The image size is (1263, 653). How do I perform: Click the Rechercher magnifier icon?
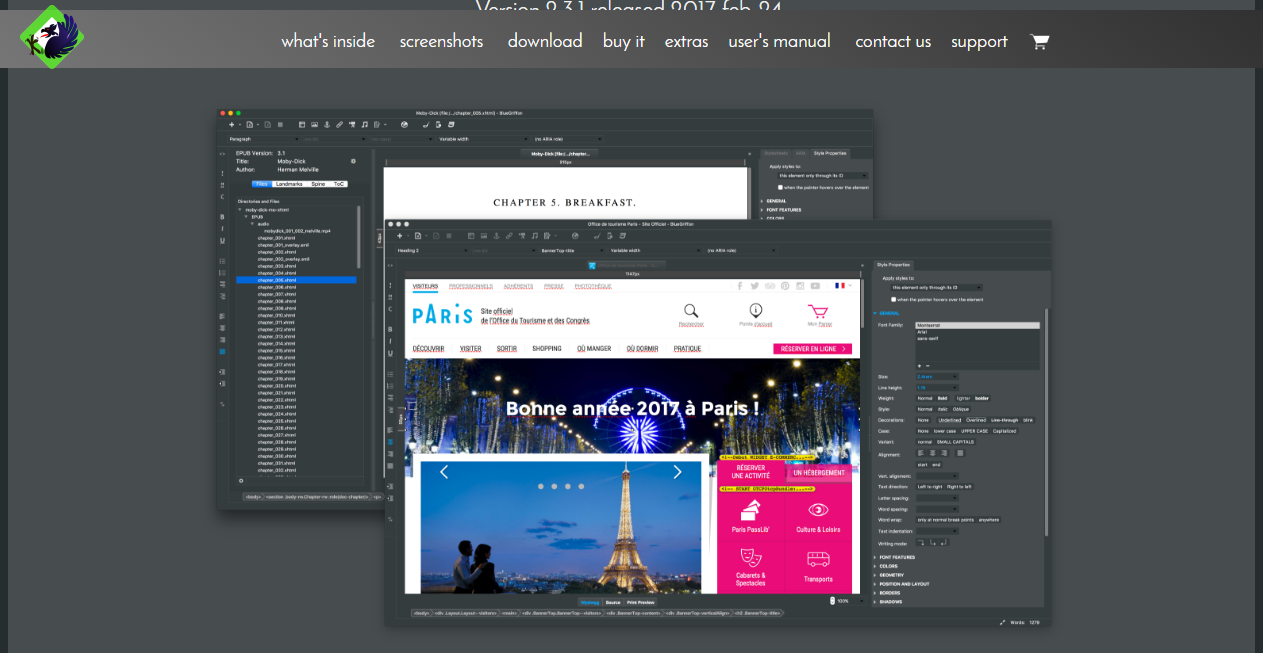[691, 311]
